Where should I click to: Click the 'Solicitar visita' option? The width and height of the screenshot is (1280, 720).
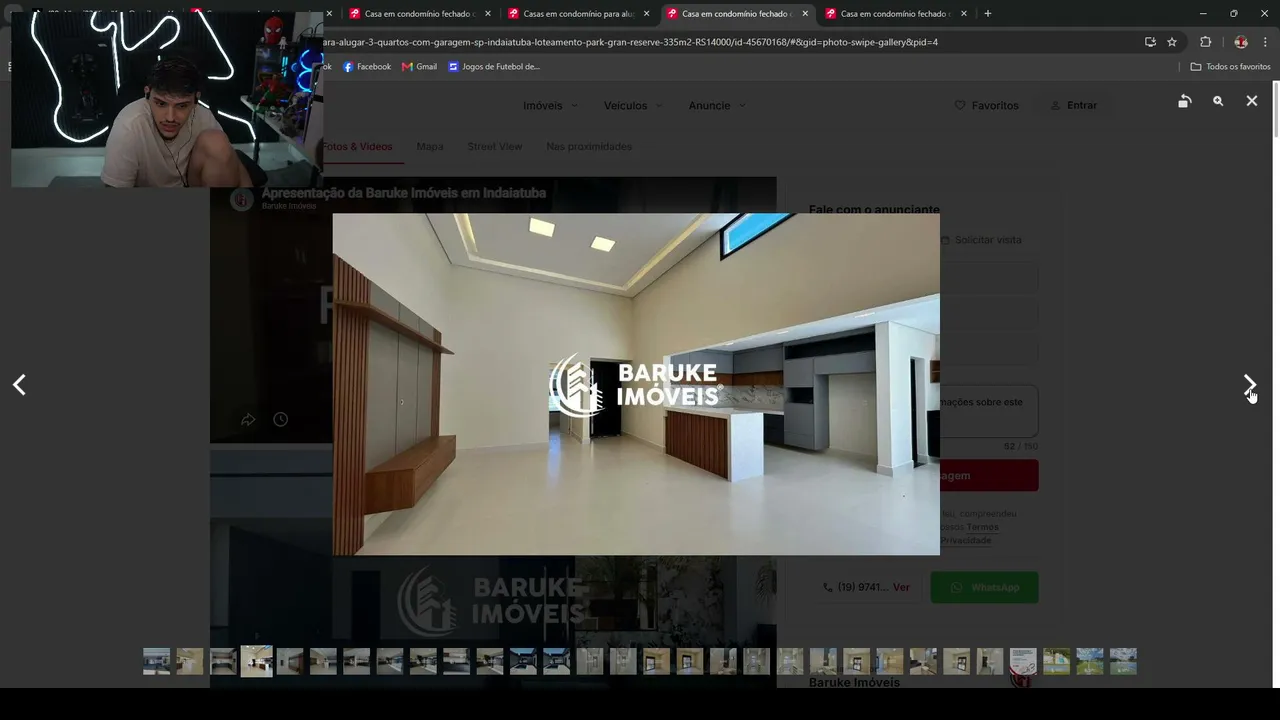pyautogui.click(x=981, y=240)
